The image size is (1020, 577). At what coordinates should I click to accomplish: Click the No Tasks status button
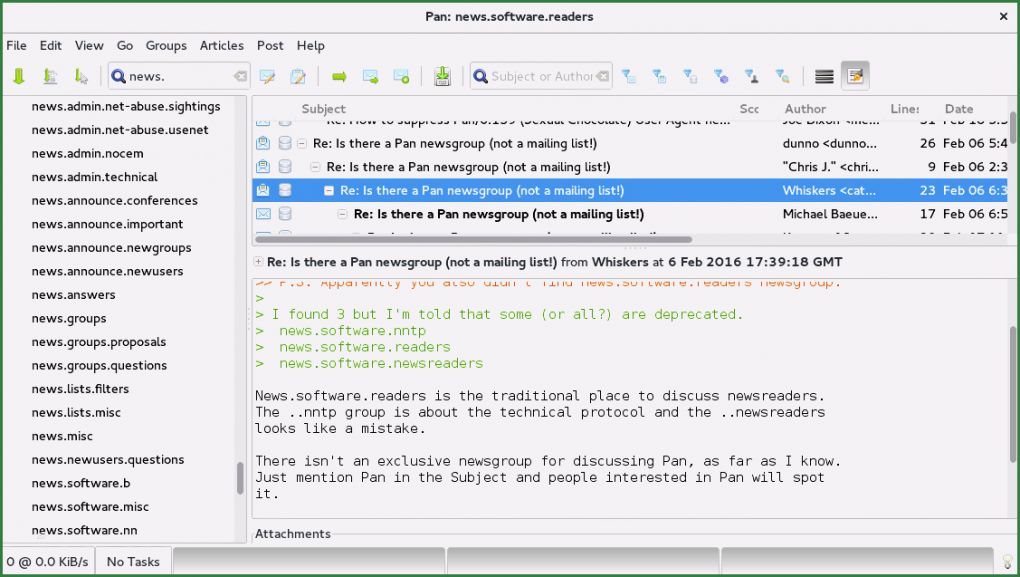tap(133, 561)
